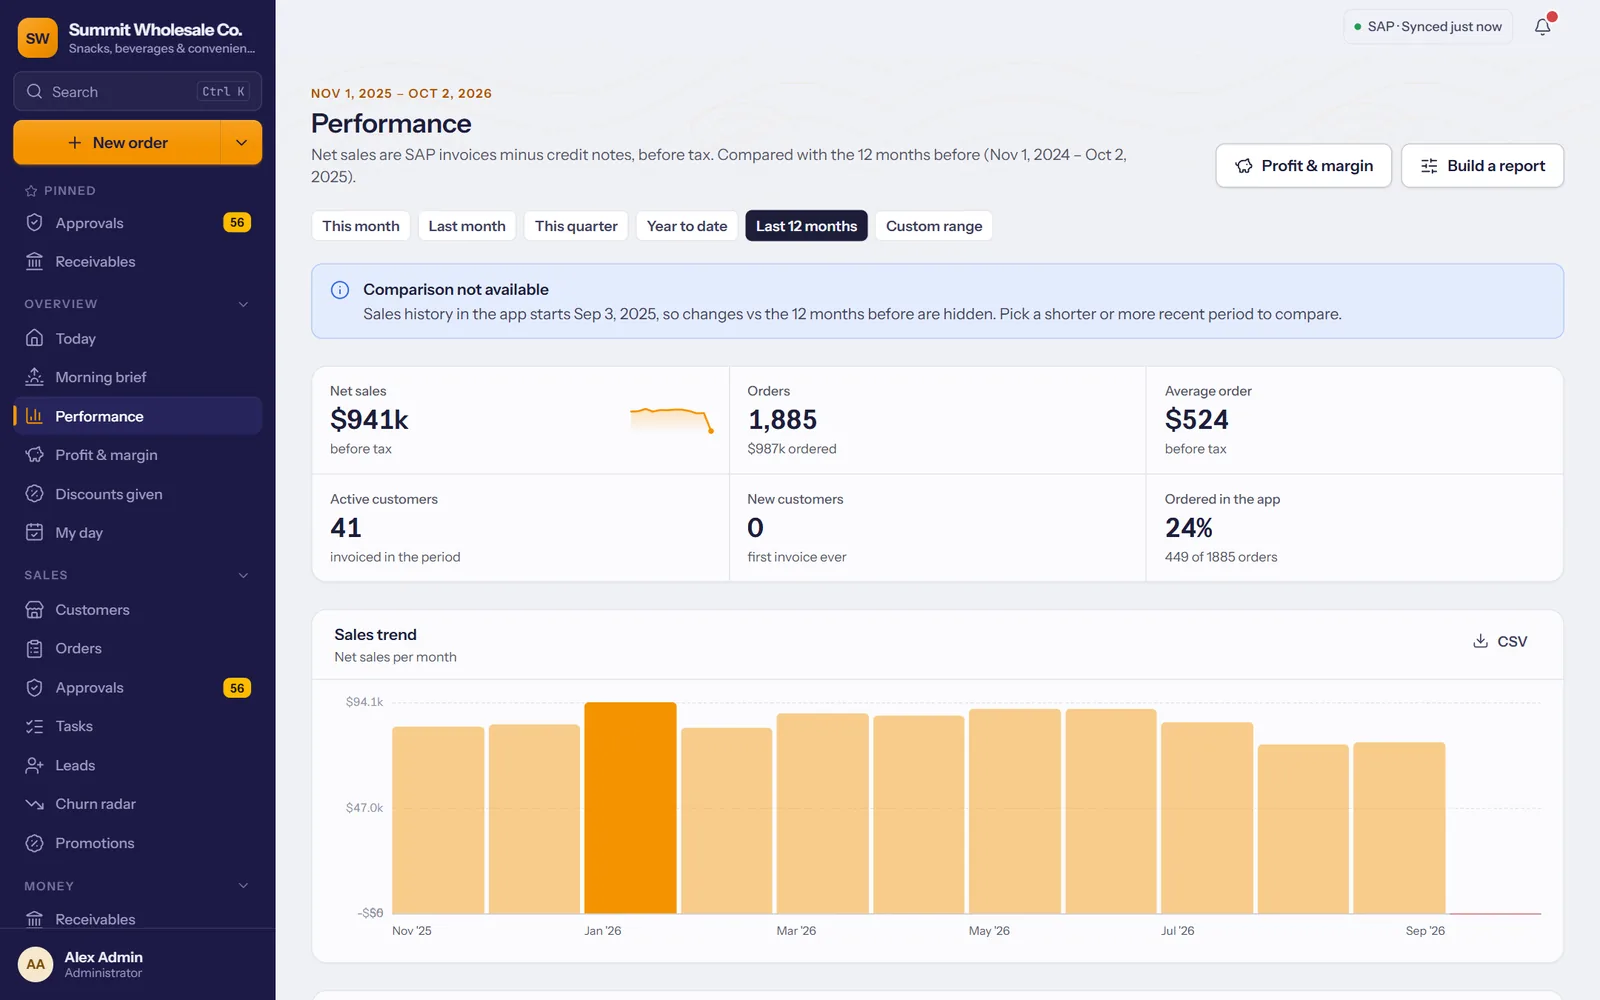1600x1000 pixels.
Task: Click the Nov '25 sales bar
Action: tap(438, 820)
